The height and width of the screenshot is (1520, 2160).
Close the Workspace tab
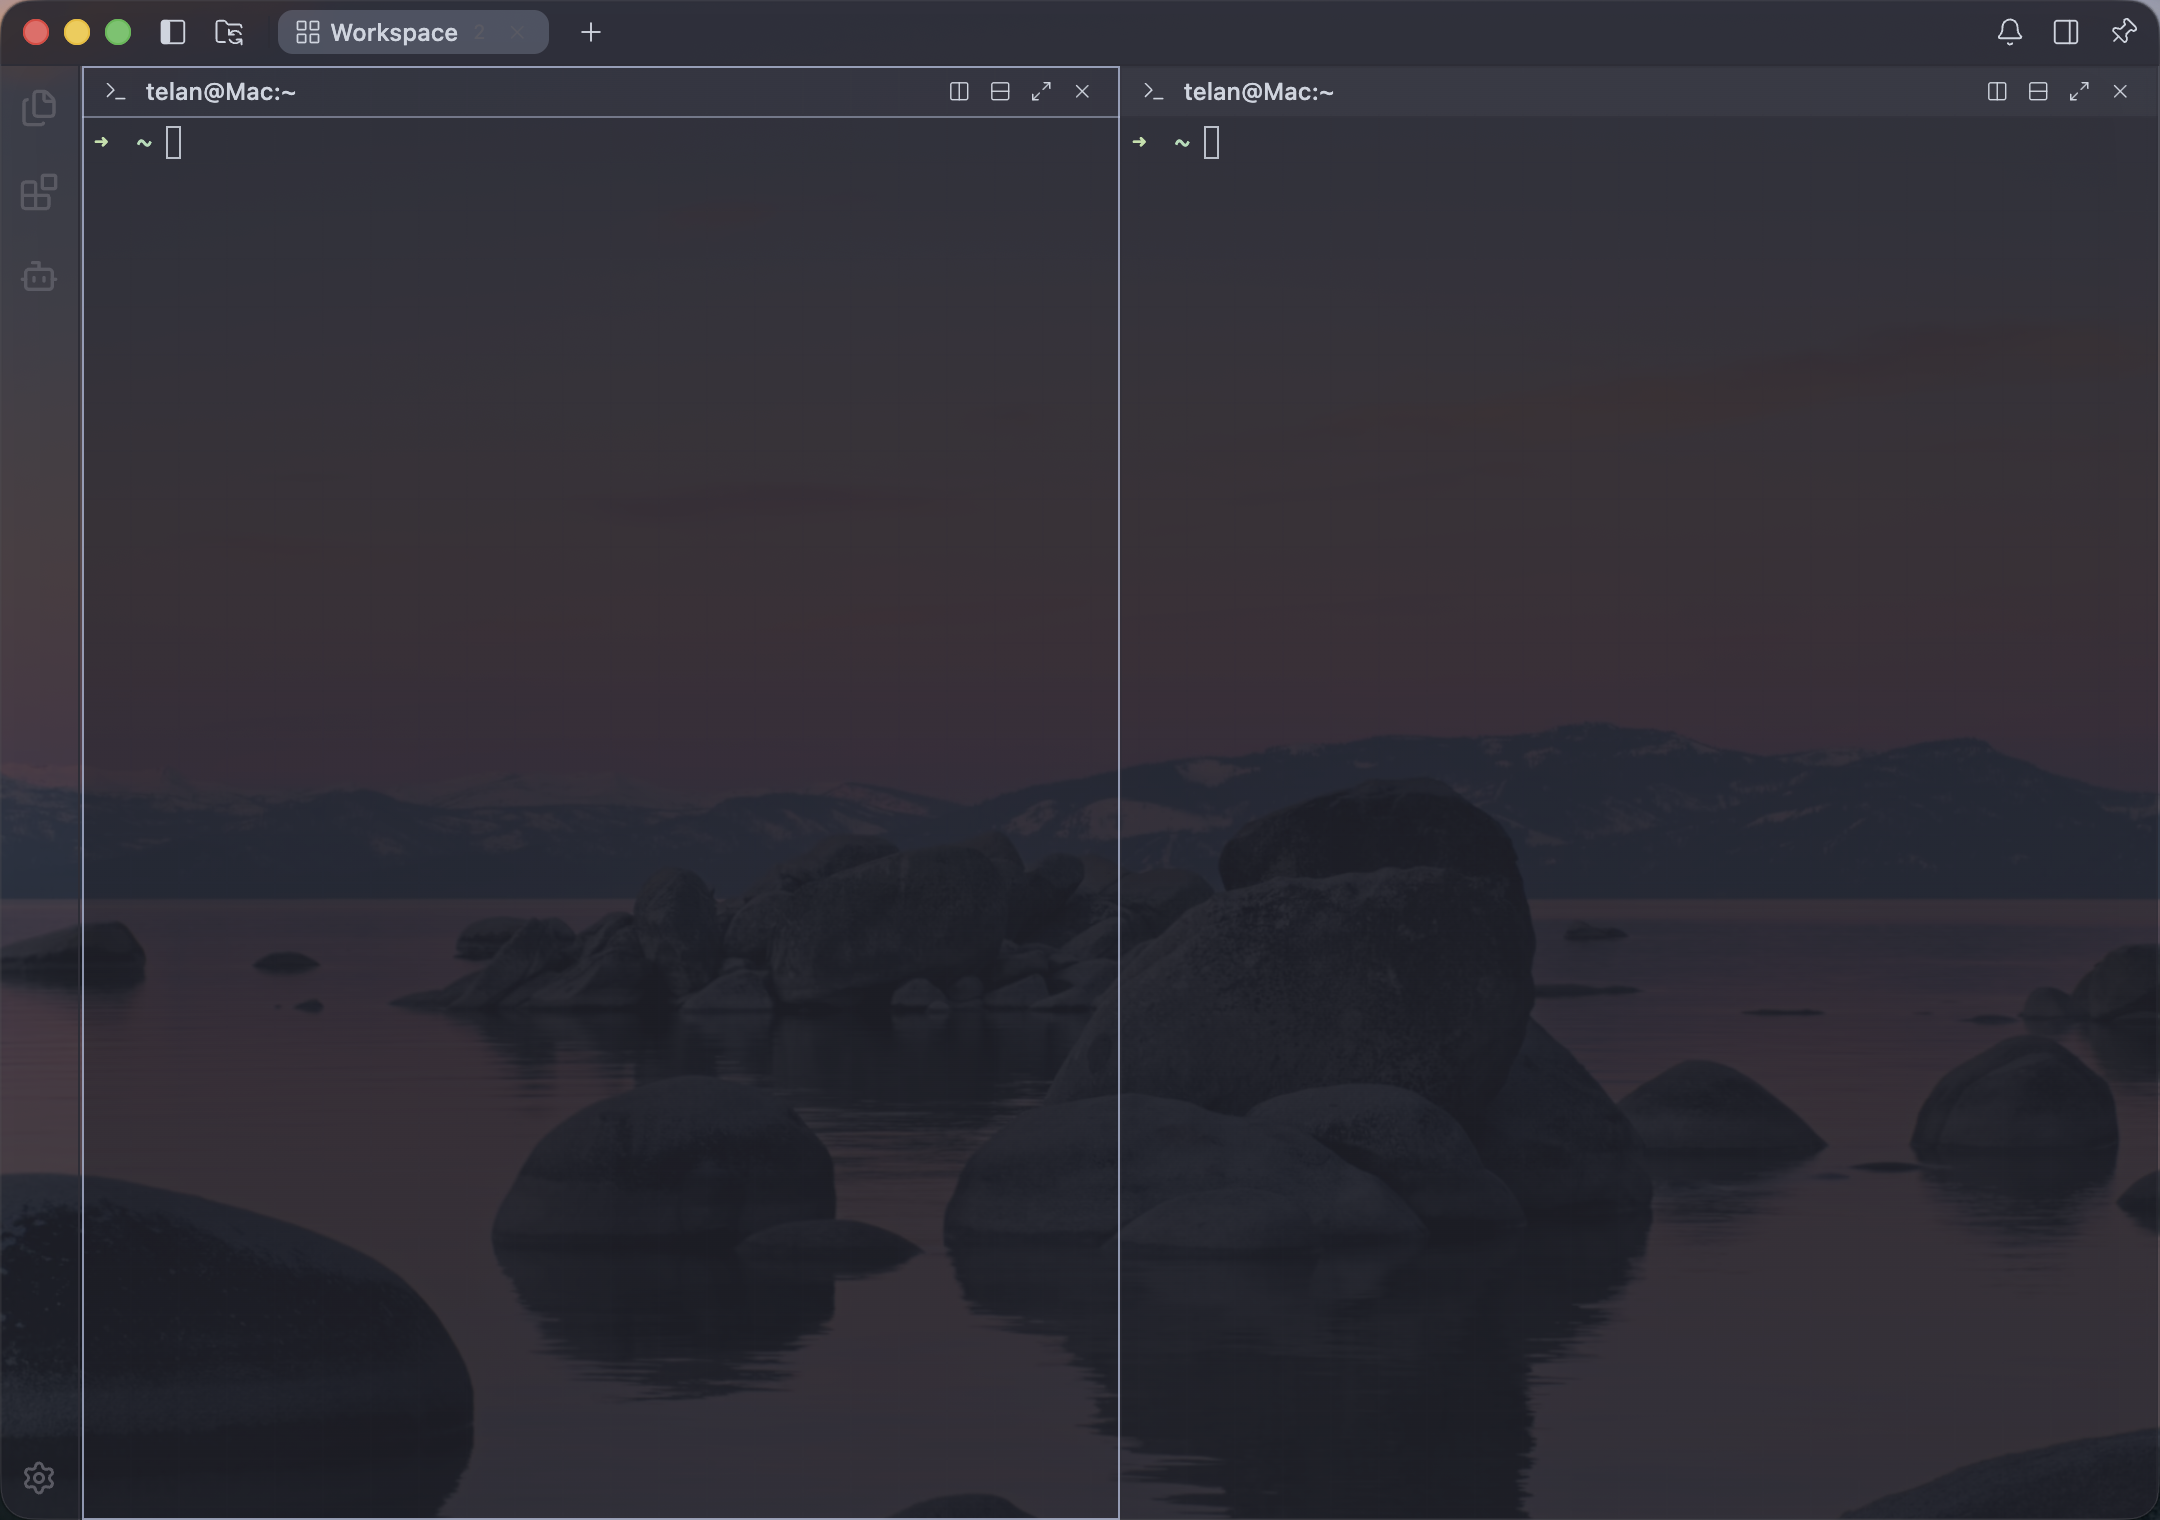point(517,32)
